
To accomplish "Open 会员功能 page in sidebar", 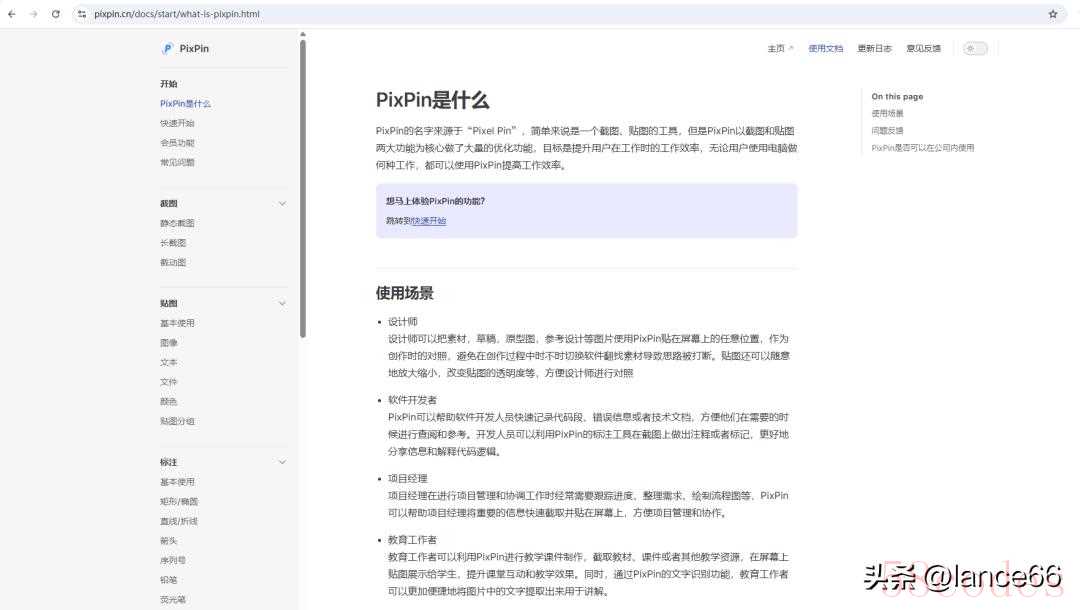I will click(177, 143).
